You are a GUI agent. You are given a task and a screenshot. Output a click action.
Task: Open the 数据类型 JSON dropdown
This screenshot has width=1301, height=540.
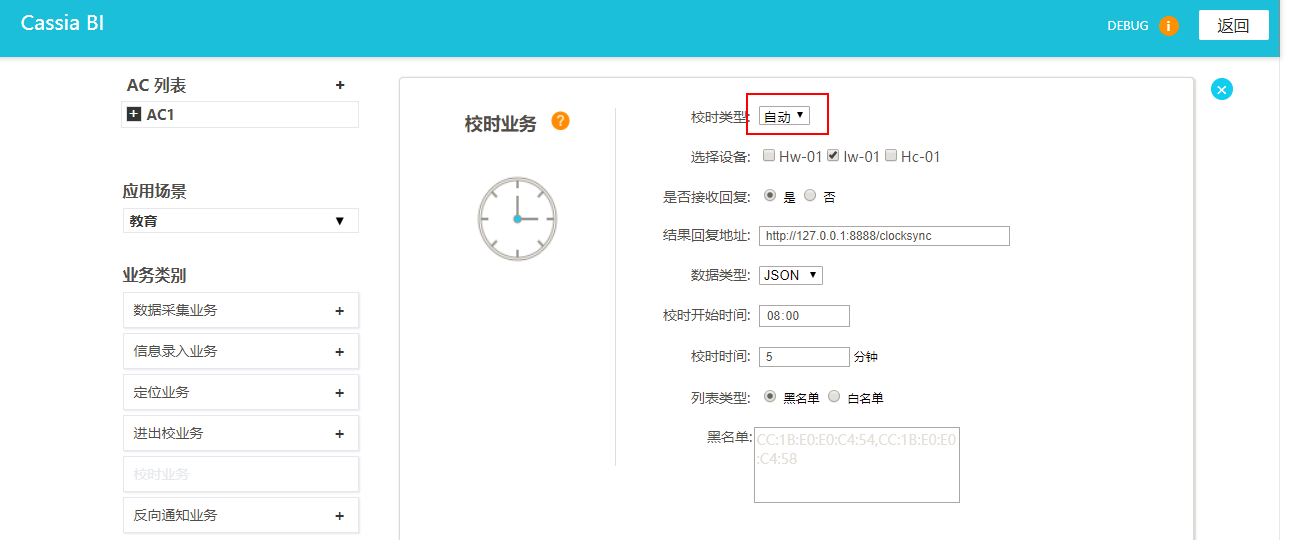(790, 275)
